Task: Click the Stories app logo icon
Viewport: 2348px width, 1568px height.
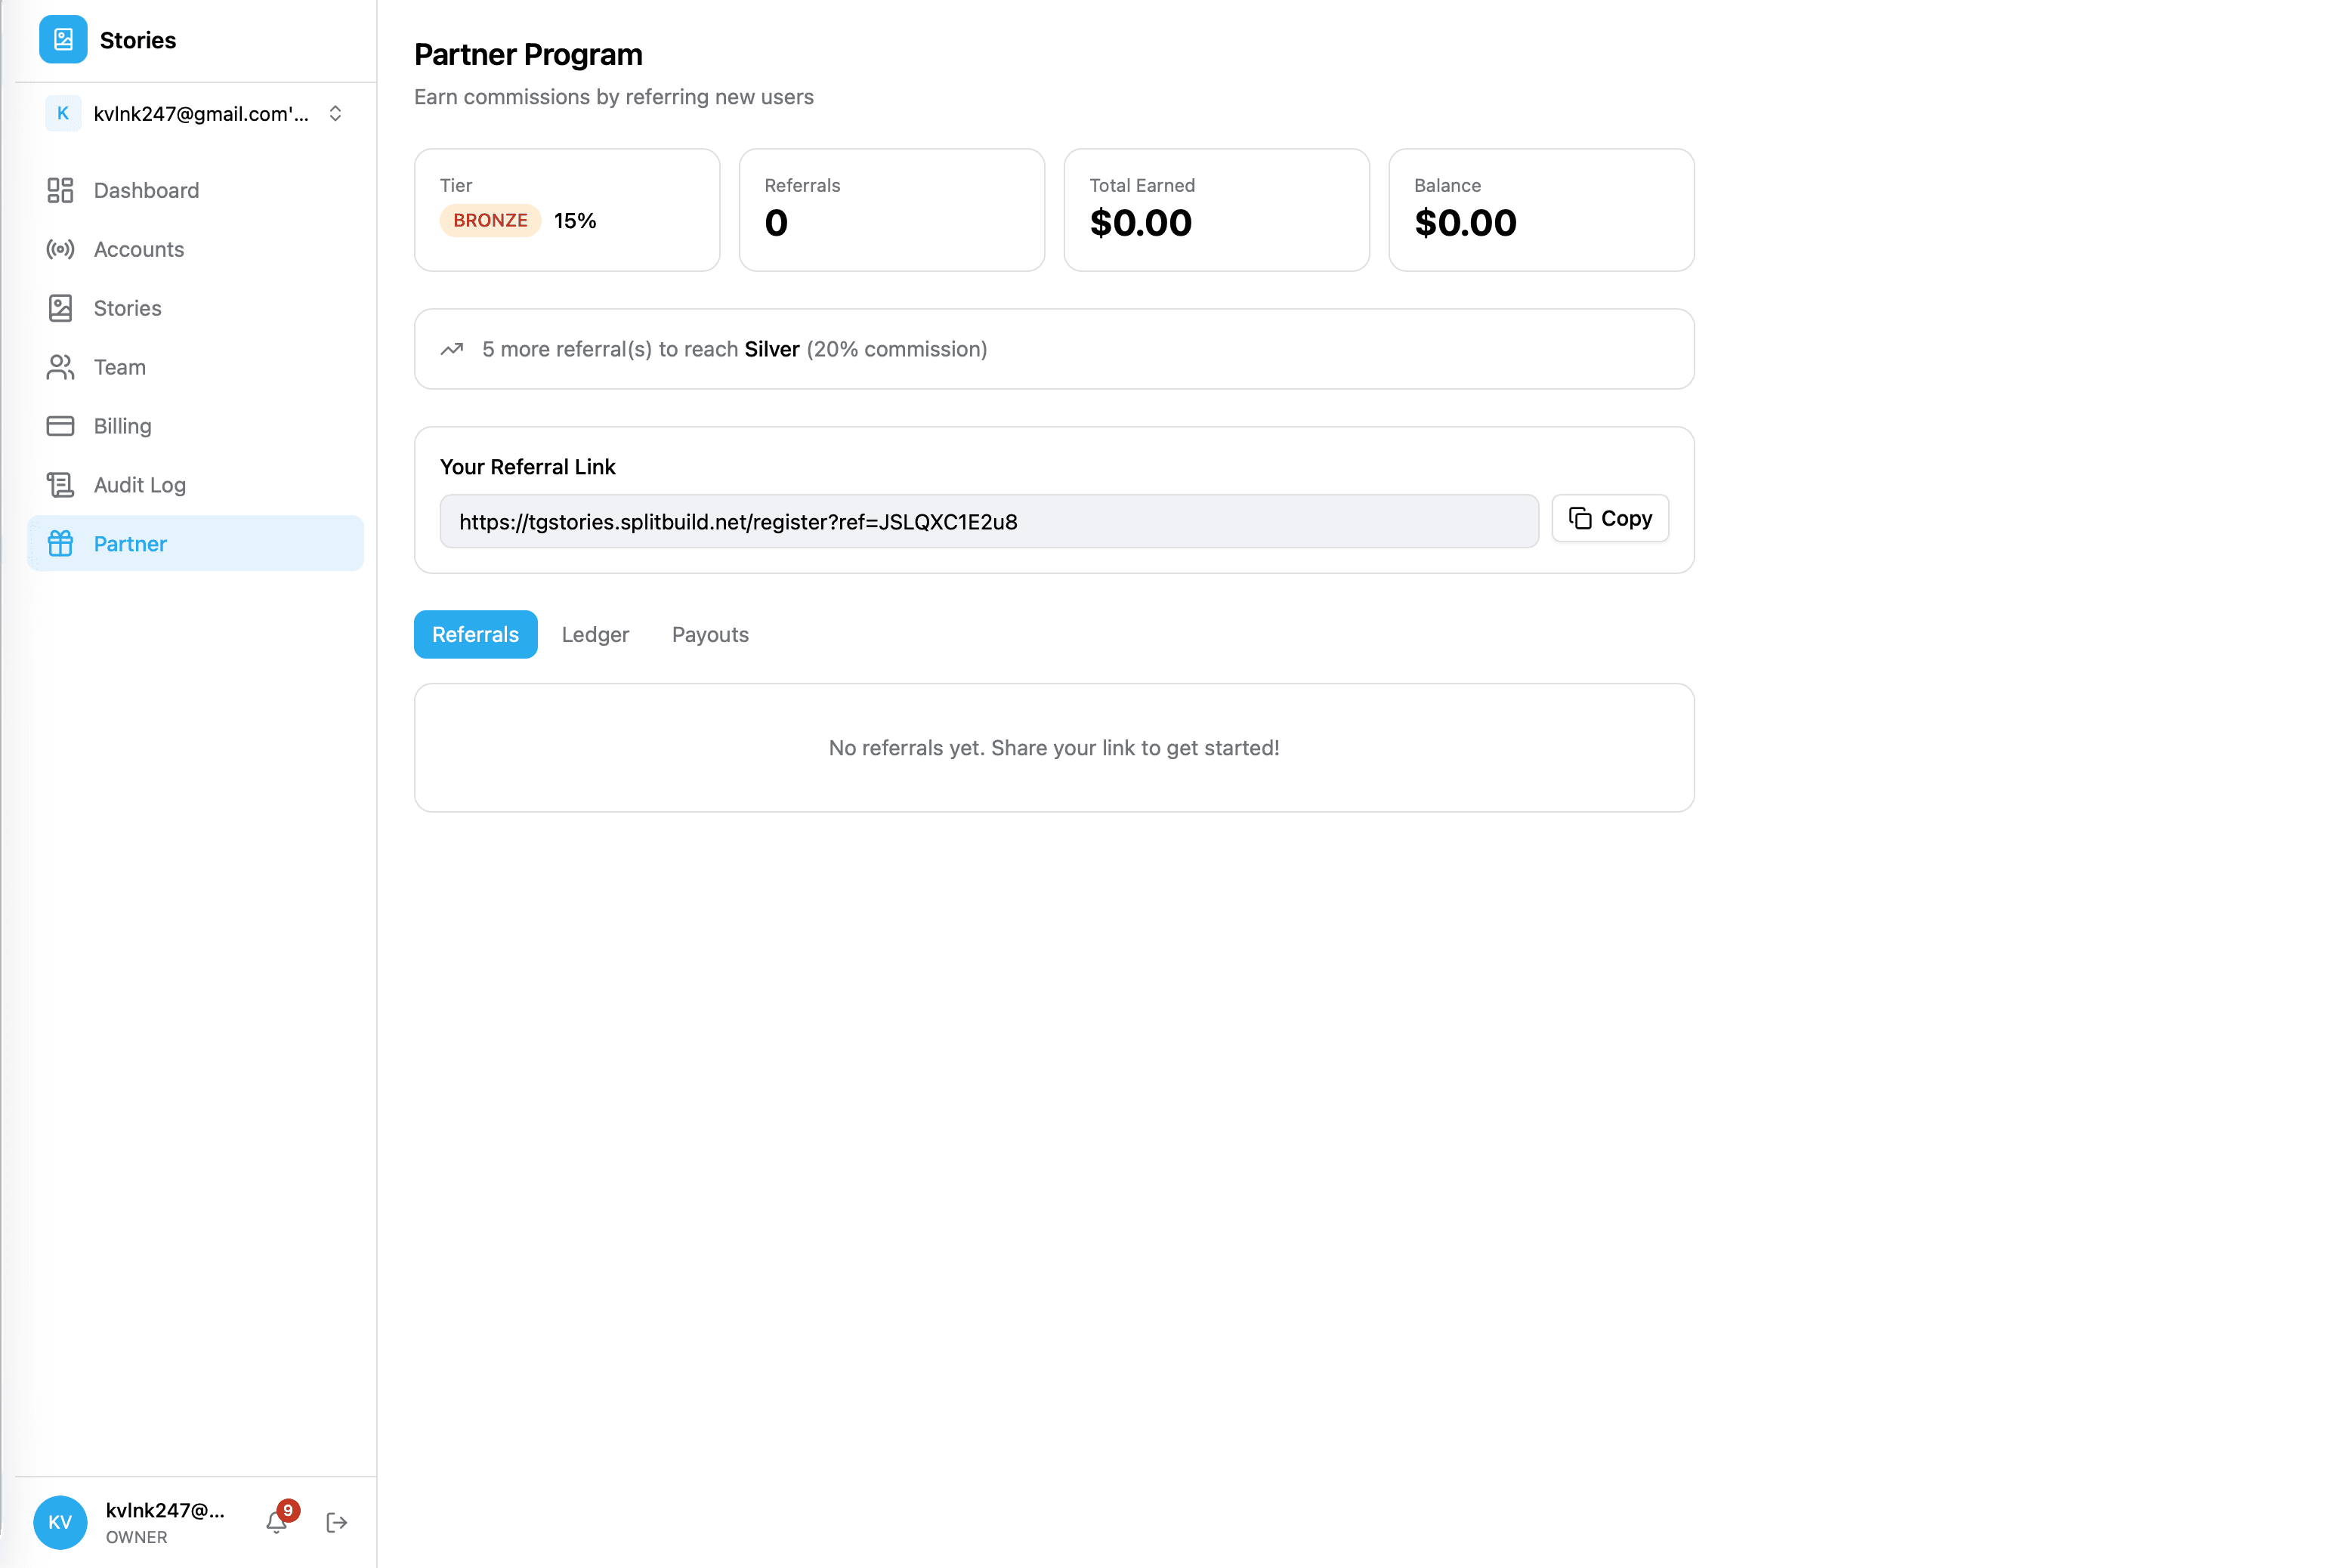Action: pos(63,40)
